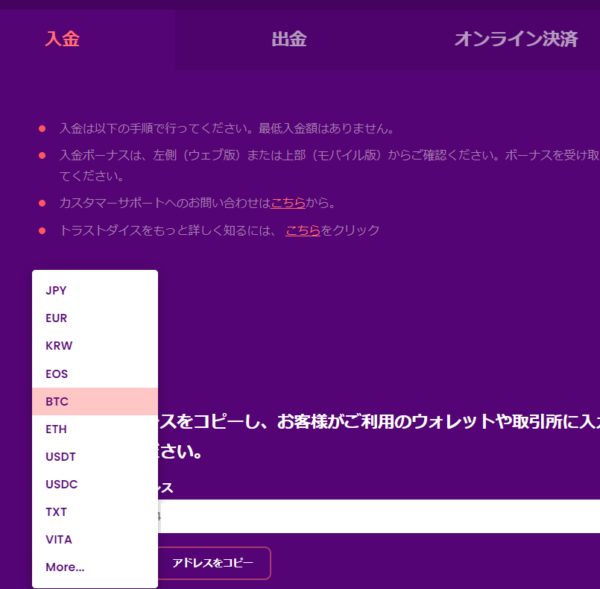The image size is (600, 589).
Task: Expand More... to show additional currencies
Action: 65,567
